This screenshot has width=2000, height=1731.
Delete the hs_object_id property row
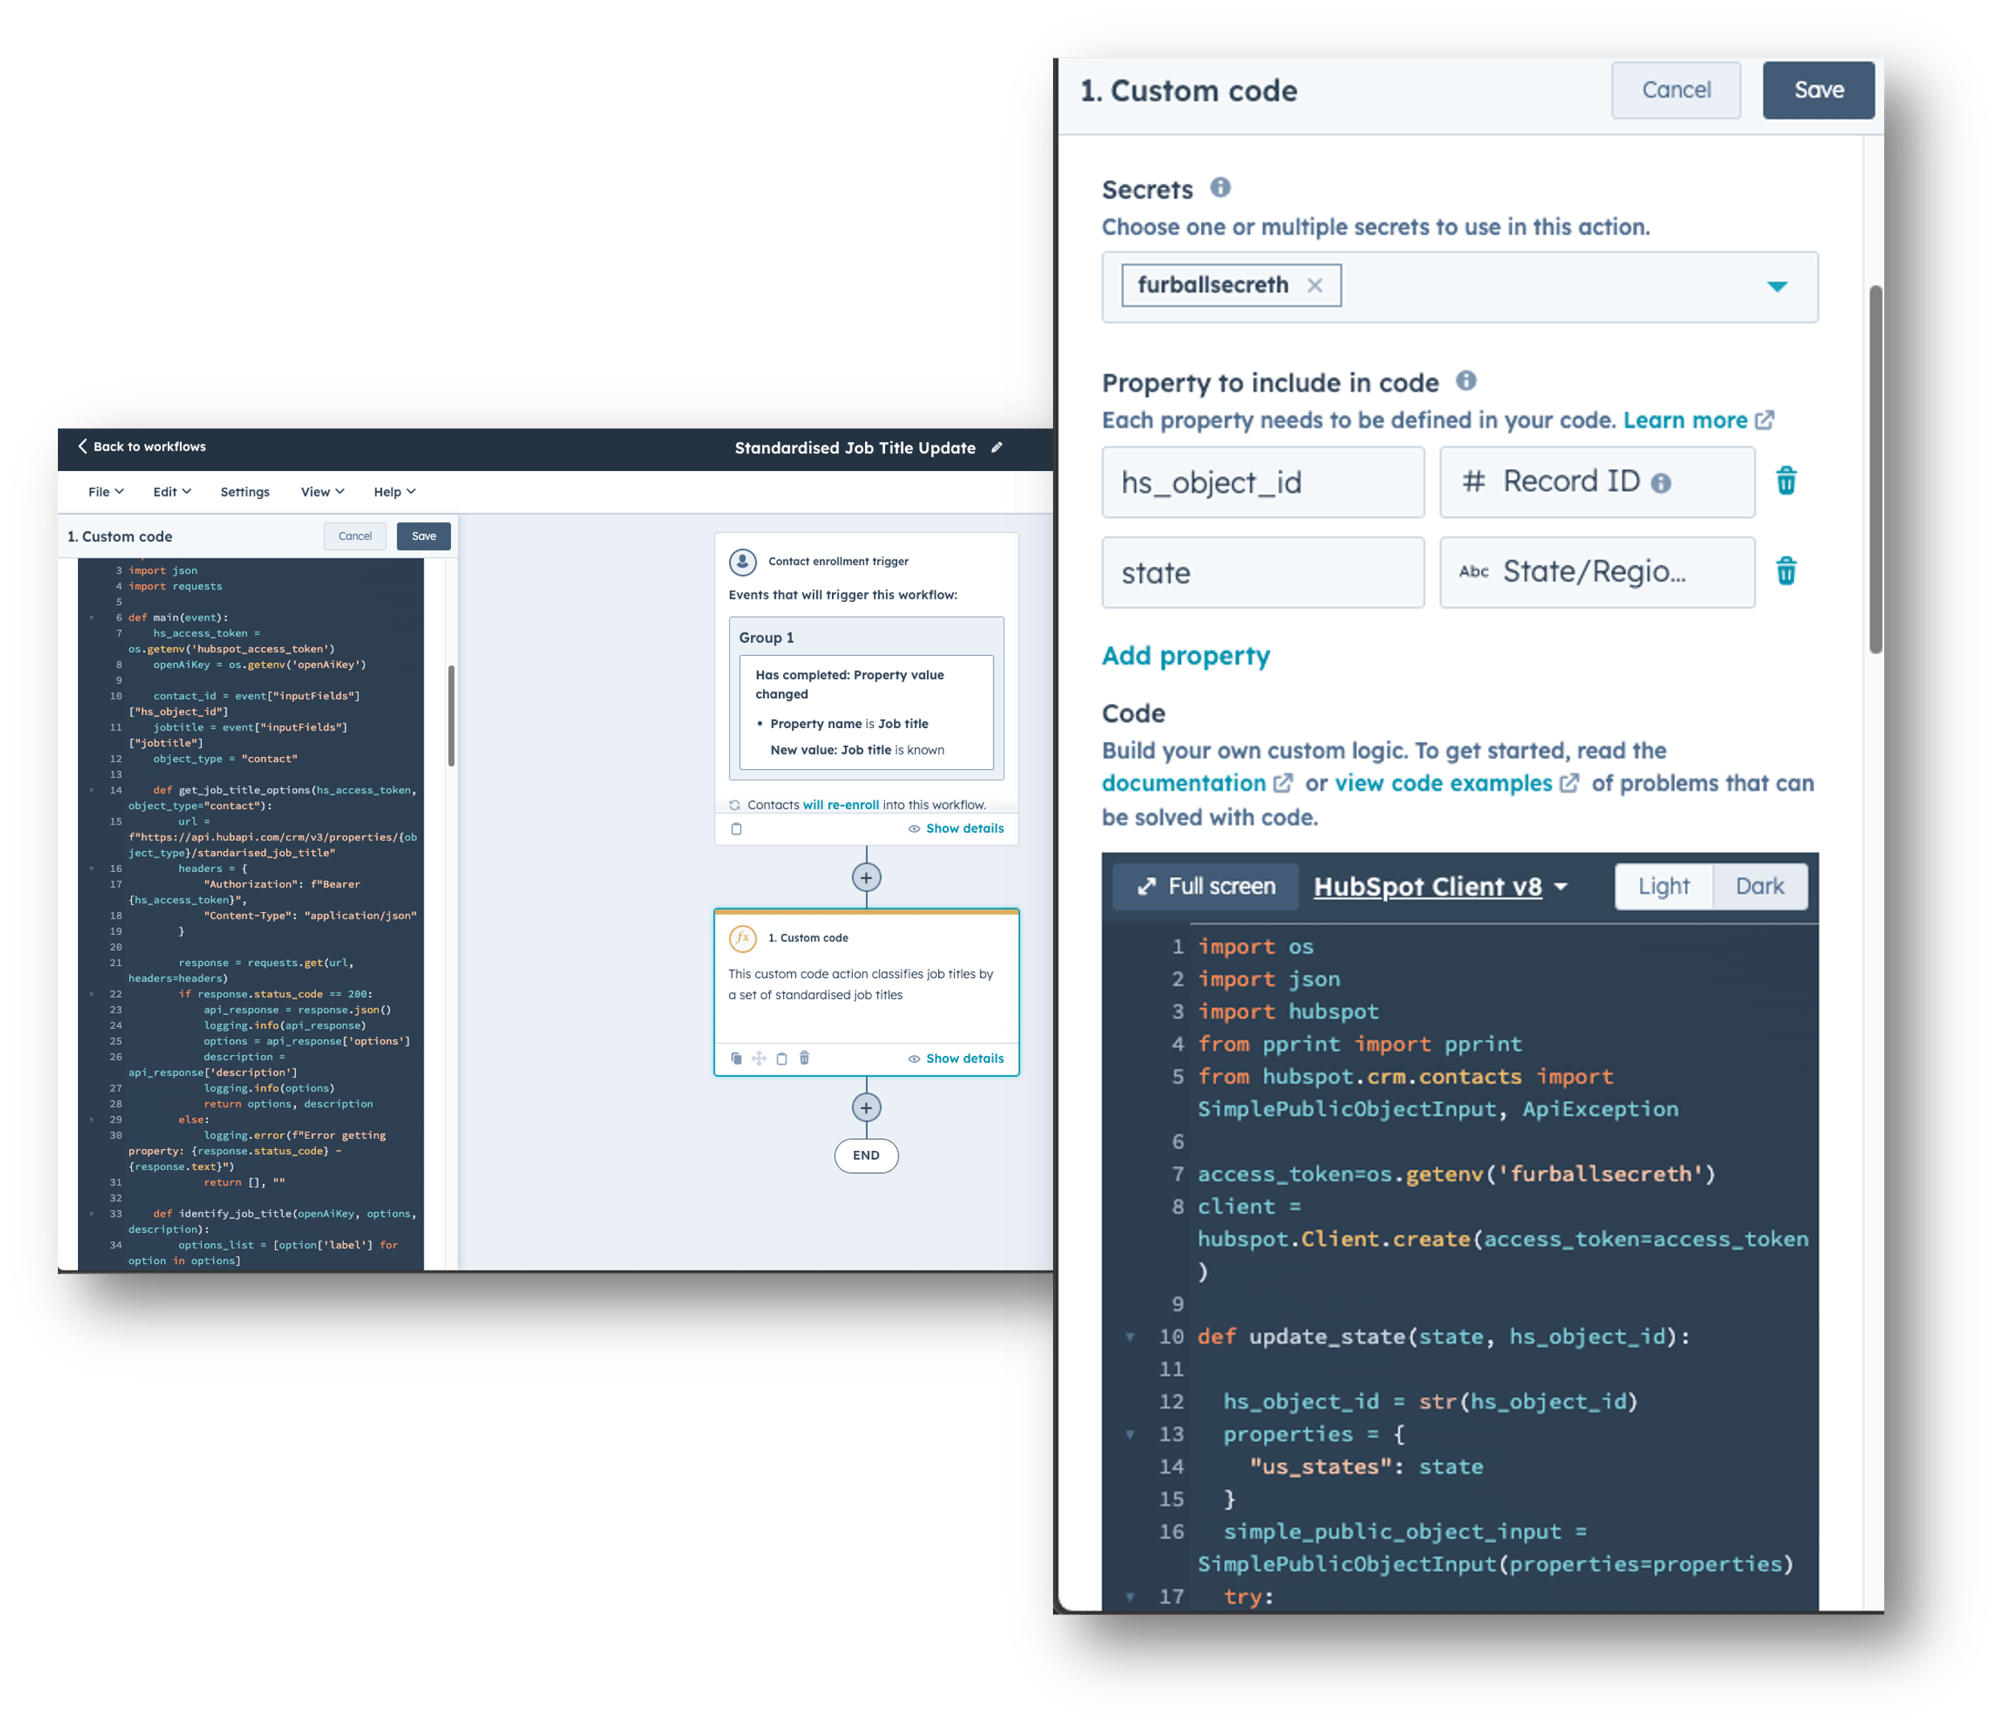[x=1785, y=481]
